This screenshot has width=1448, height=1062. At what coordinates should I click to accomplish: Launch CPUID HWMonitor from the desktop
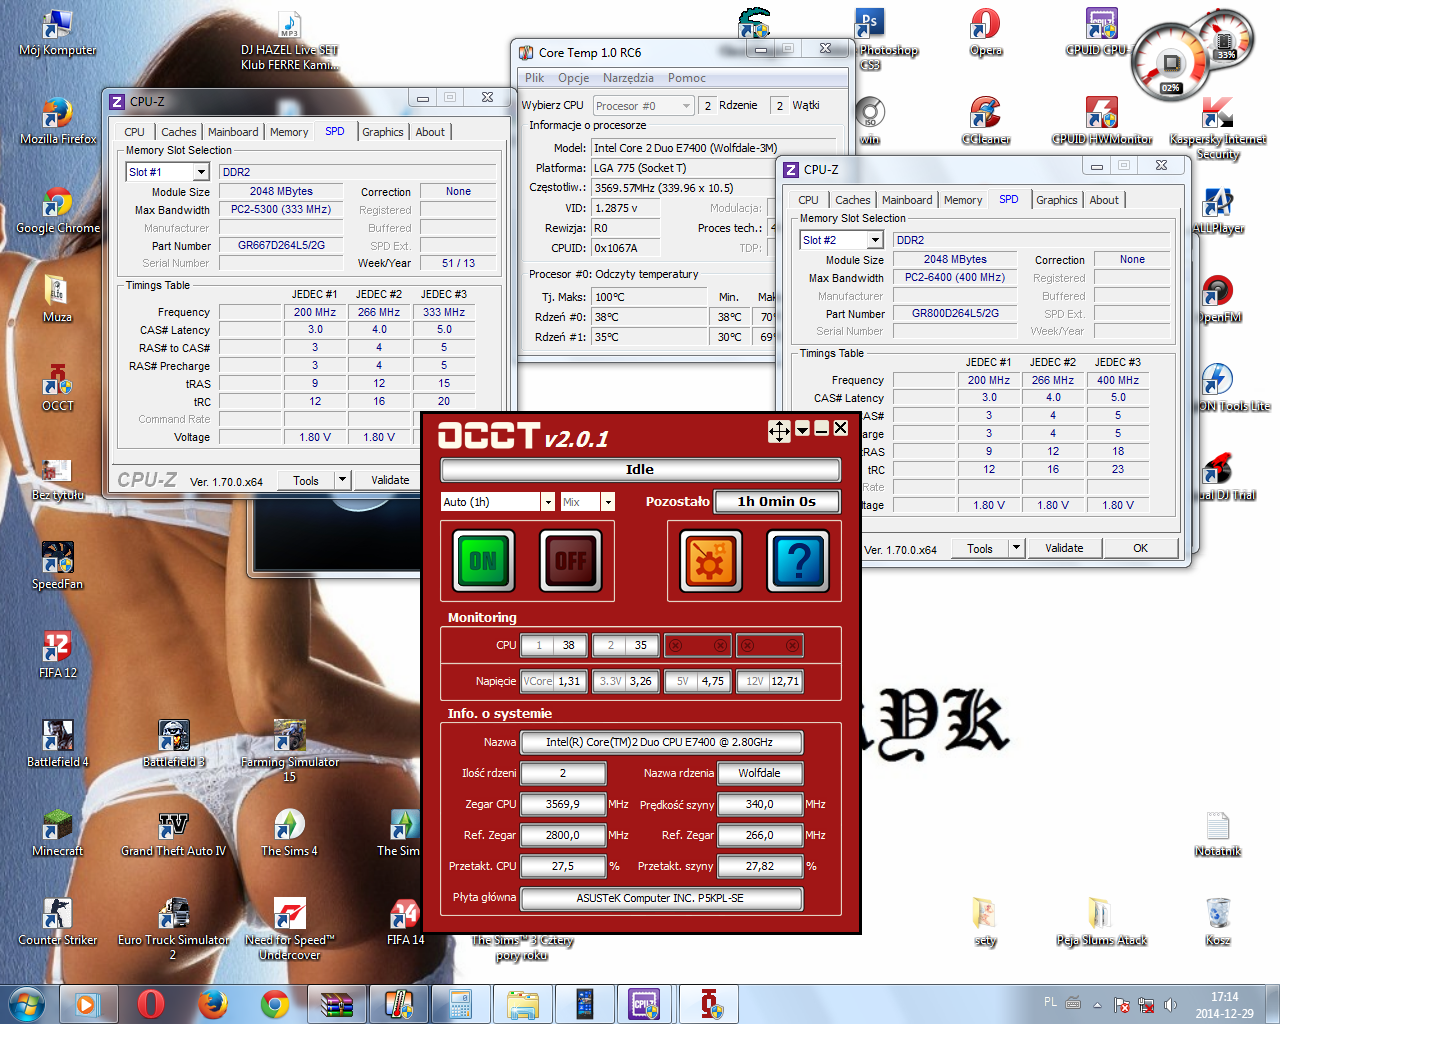click(x=1102, y=121)
